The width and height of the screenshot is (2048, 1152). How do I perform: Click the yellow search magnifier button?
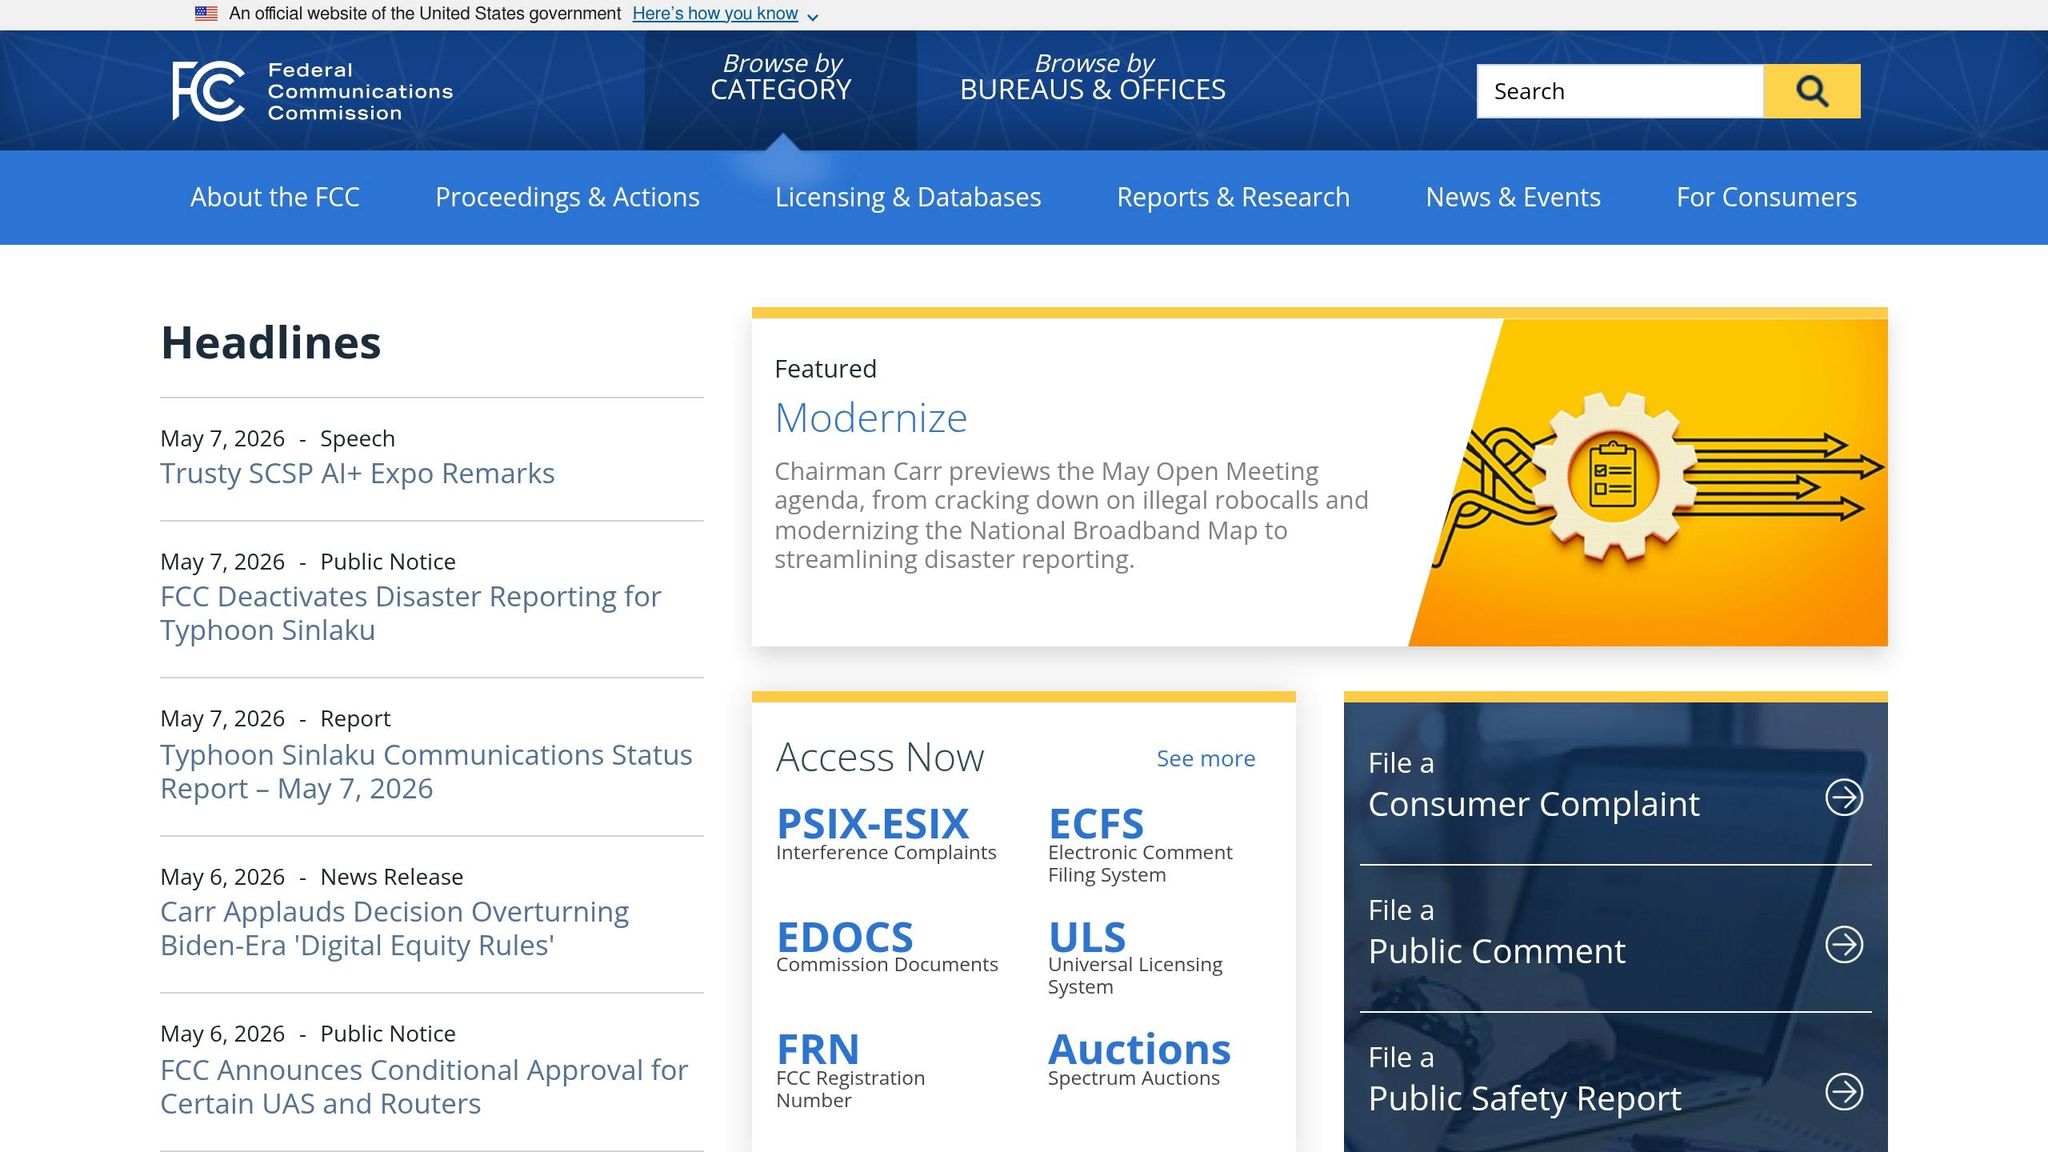point(1811,91)
